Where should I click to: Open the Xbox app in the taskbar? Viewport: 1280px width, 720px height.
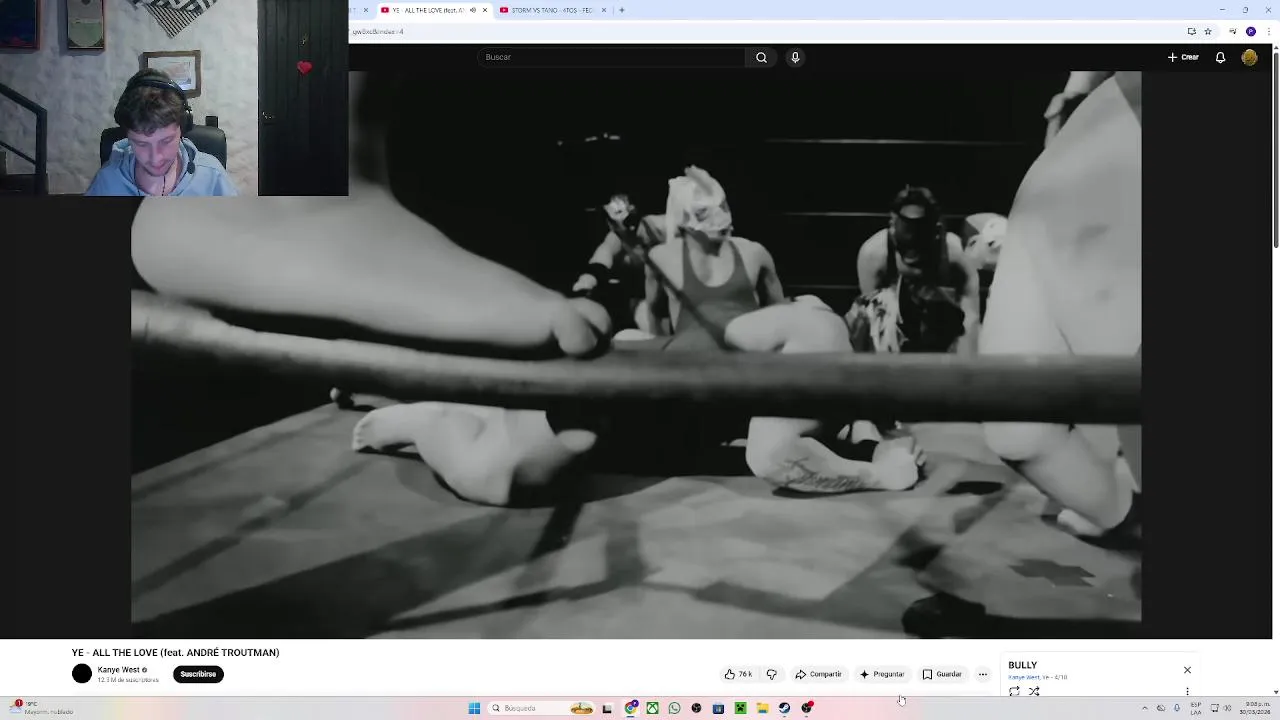[x=652, y=708]
